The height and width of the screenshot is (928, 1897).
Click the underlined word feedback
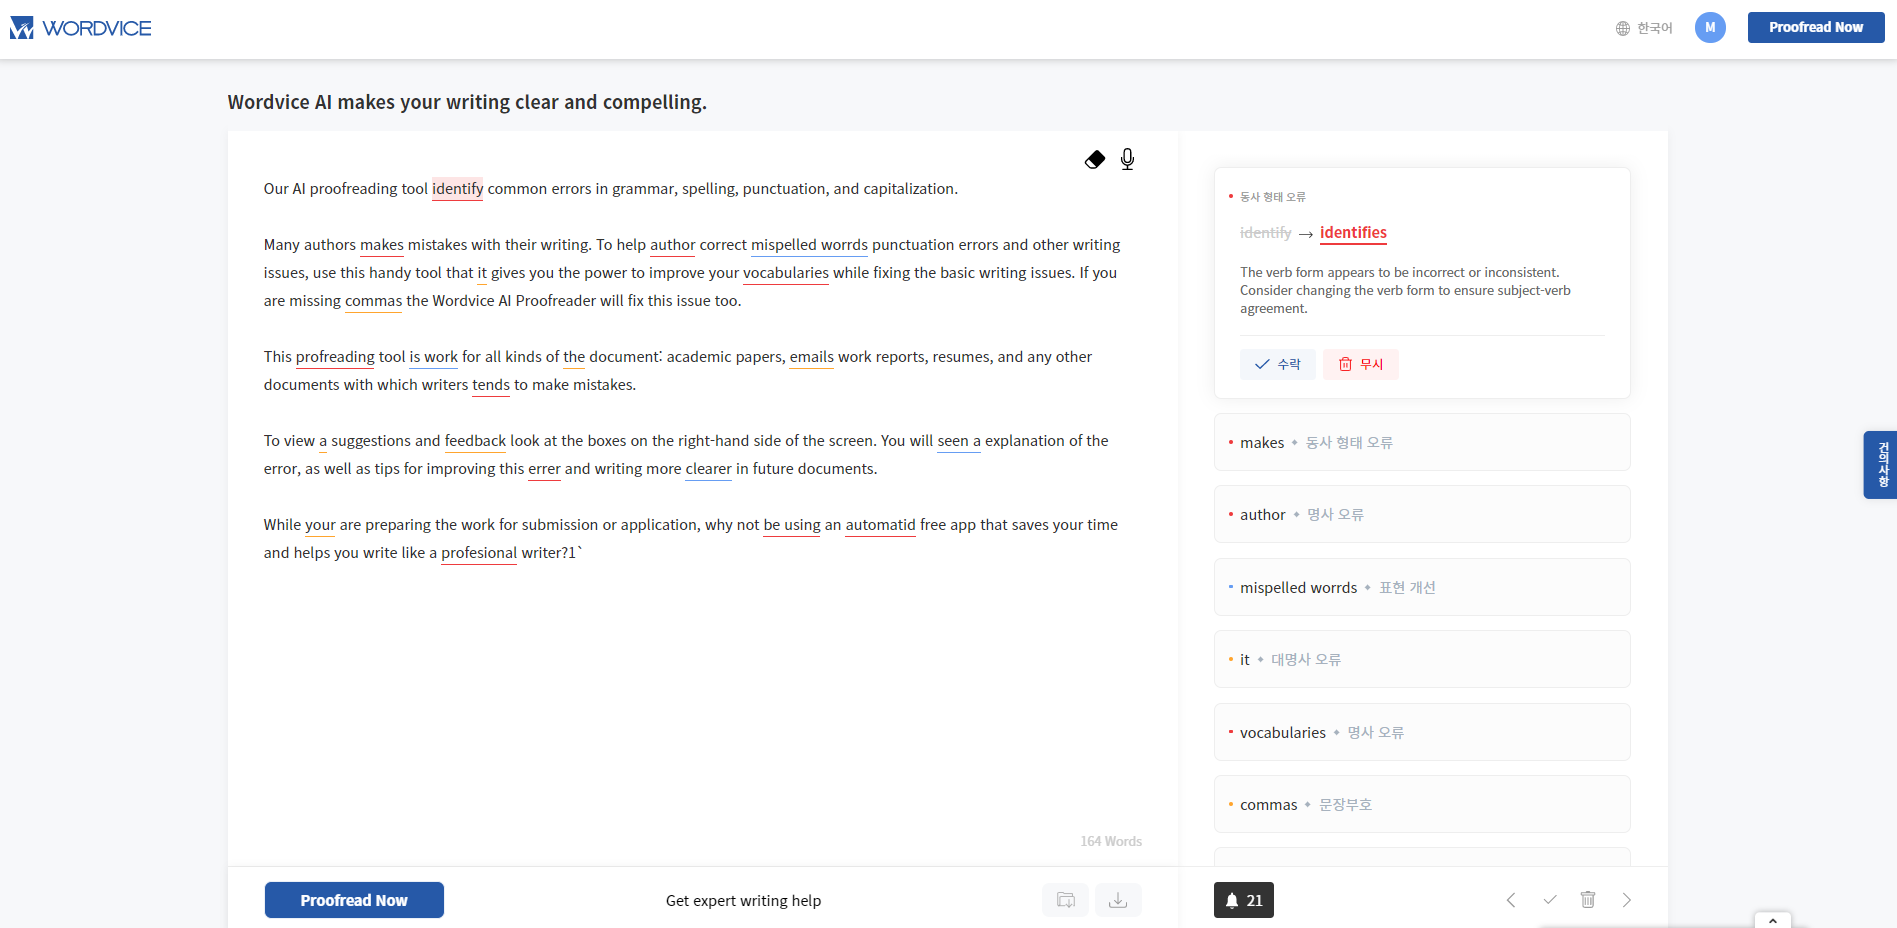click(475, 441)
